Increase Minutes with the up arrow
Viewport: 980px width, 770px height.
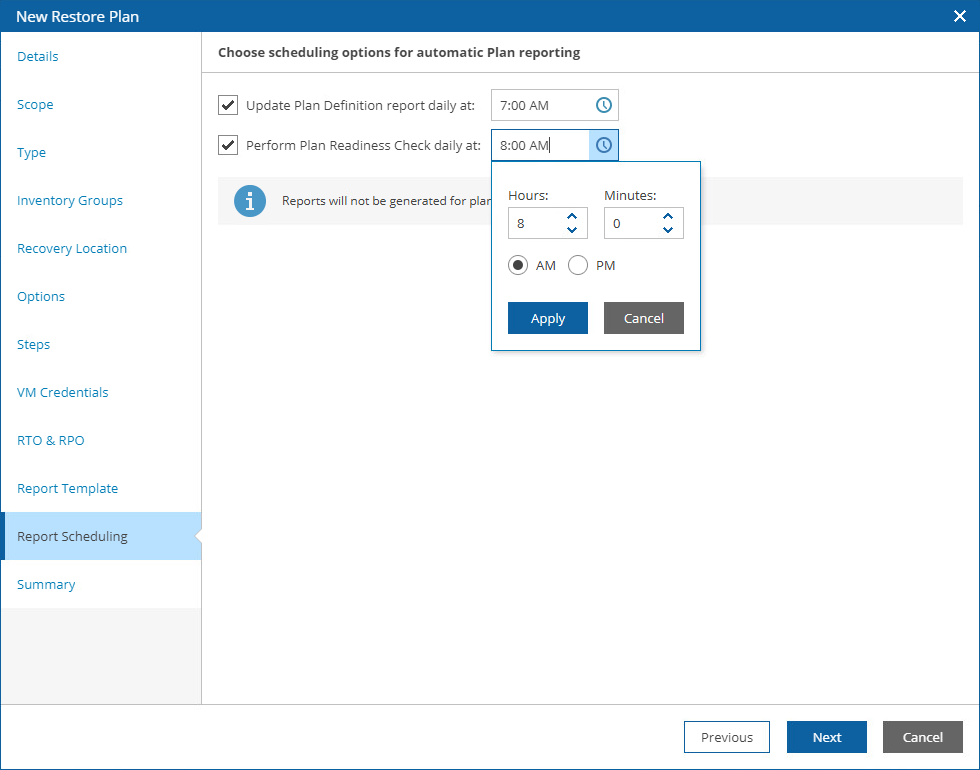(x=668, y=216)
